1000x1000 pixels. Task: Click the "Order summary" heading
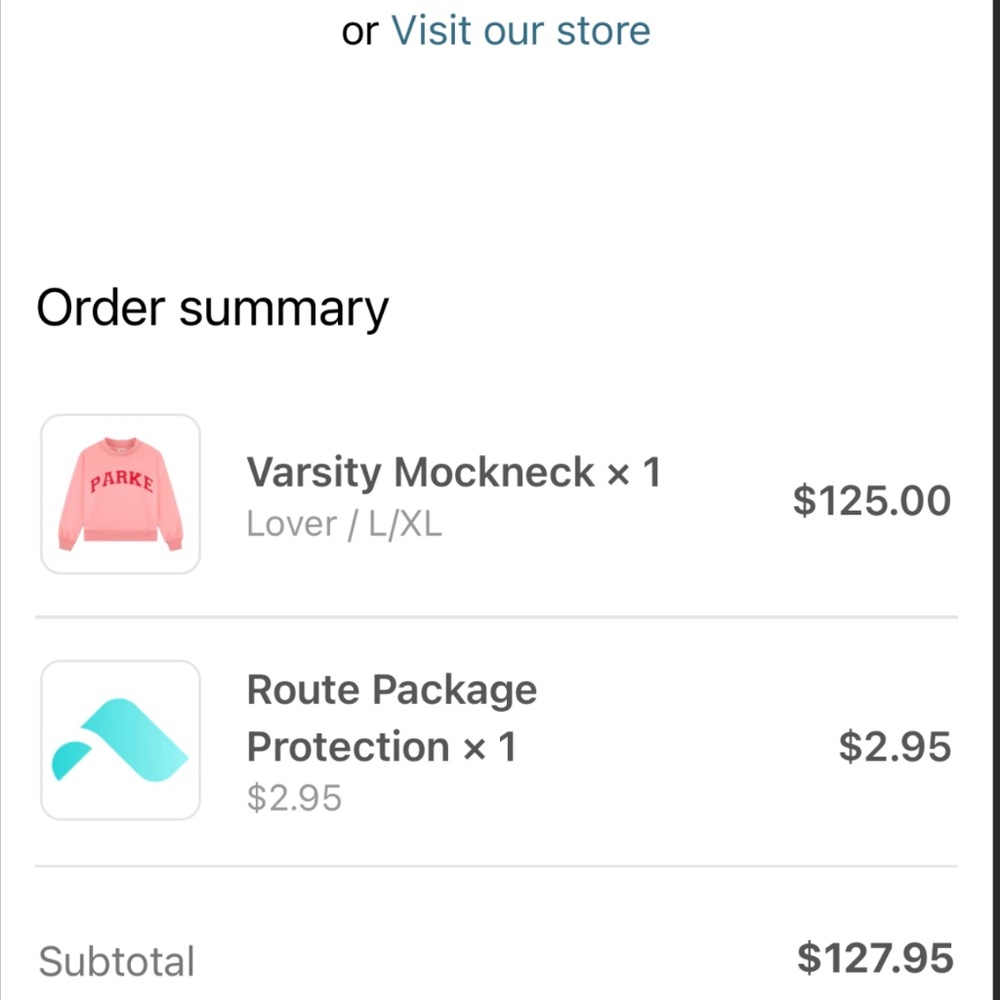pos(212,307)
